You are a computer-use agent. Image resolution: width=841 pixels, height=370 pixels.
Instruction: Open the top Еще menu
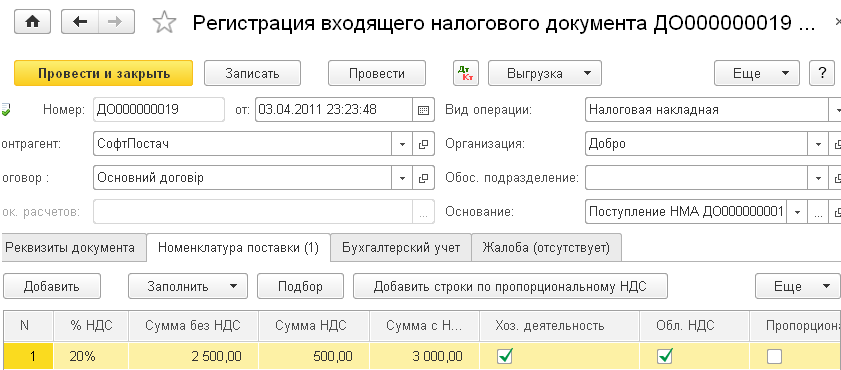757,73
